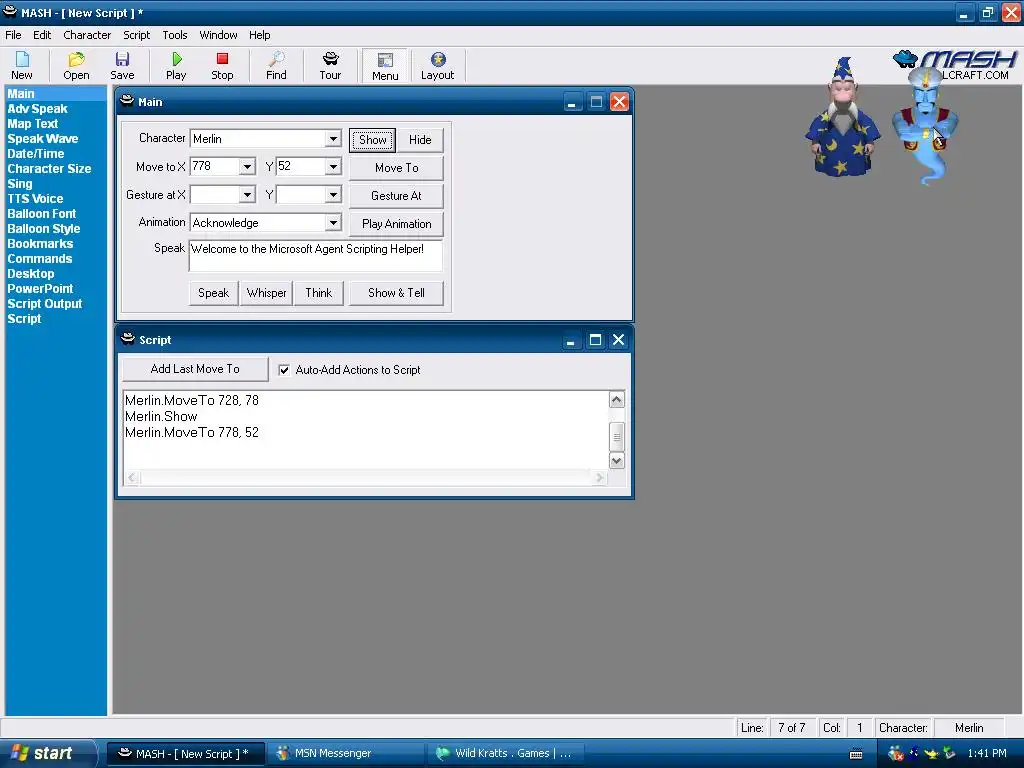Select the Sing sidebar item

[x=20, y=184]
